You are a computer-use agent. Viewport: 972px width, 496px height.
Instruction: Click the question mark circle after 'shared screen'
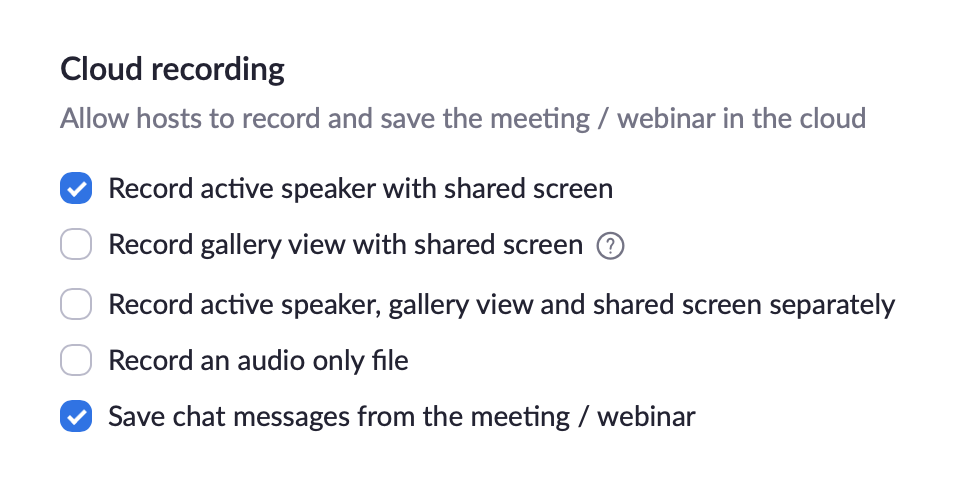click(610, 246)
